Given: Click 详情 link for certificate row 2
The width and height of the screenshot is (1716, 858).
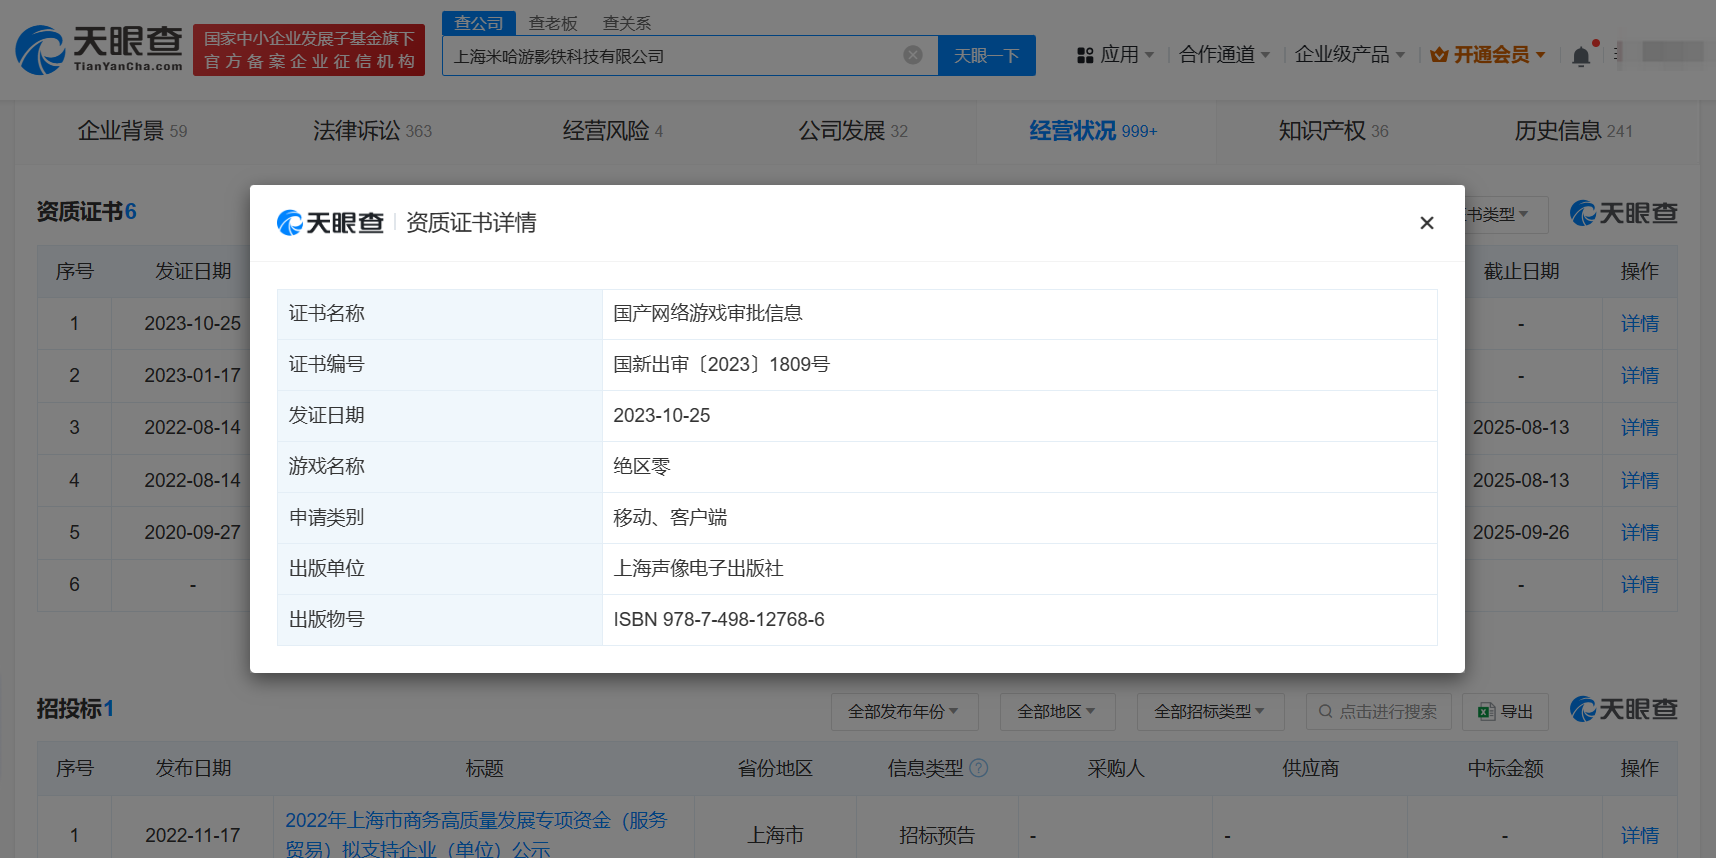Looking at the screenshot, I should (1640, 376).
